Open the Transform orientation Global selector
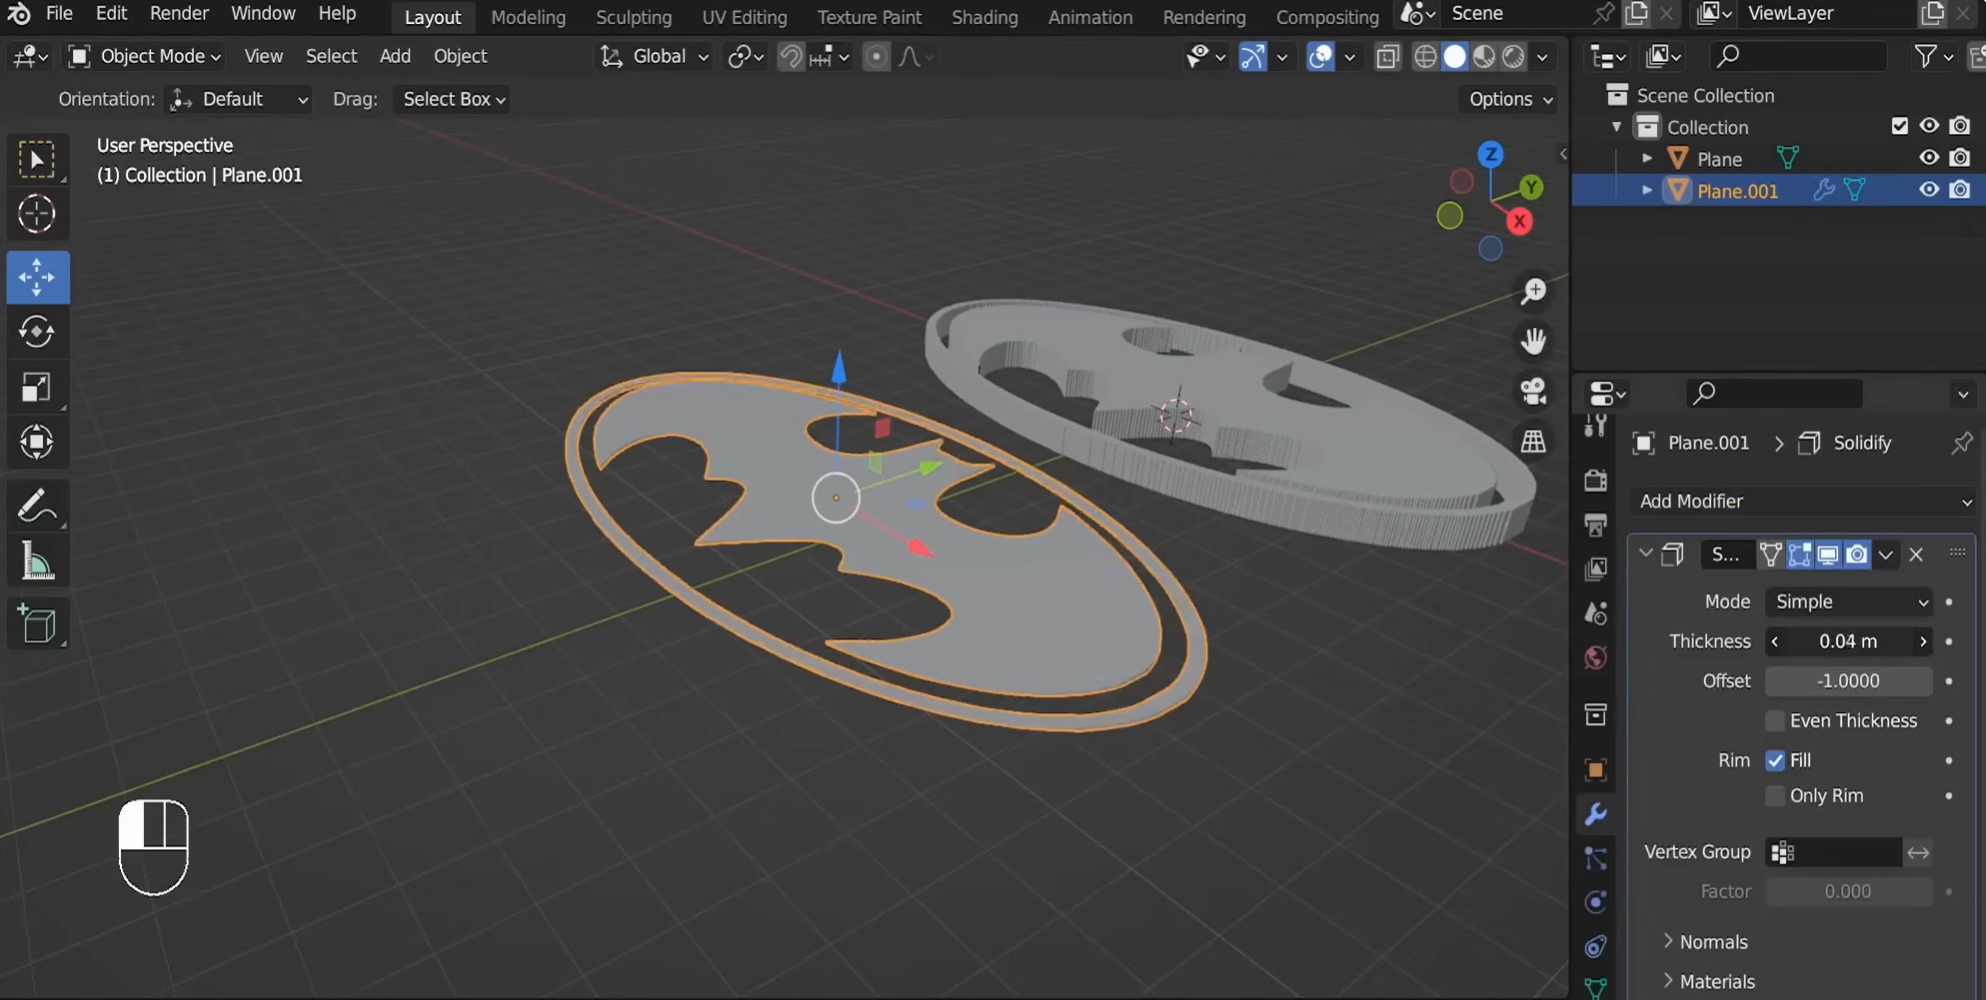1986x1000 pixels. coord(655,56)
